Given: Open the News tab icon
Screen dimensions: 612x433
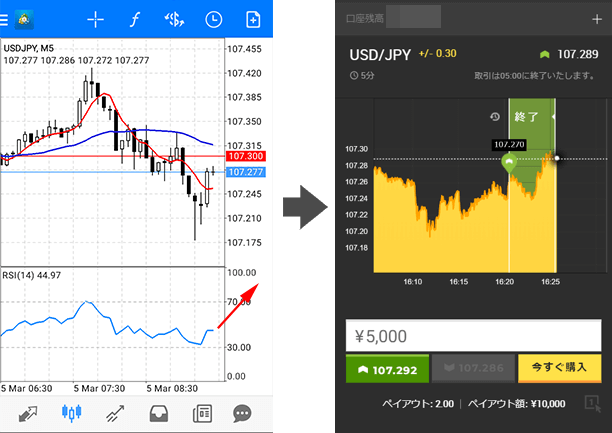Looking at the screenshot, I should [x=200, y=413].
